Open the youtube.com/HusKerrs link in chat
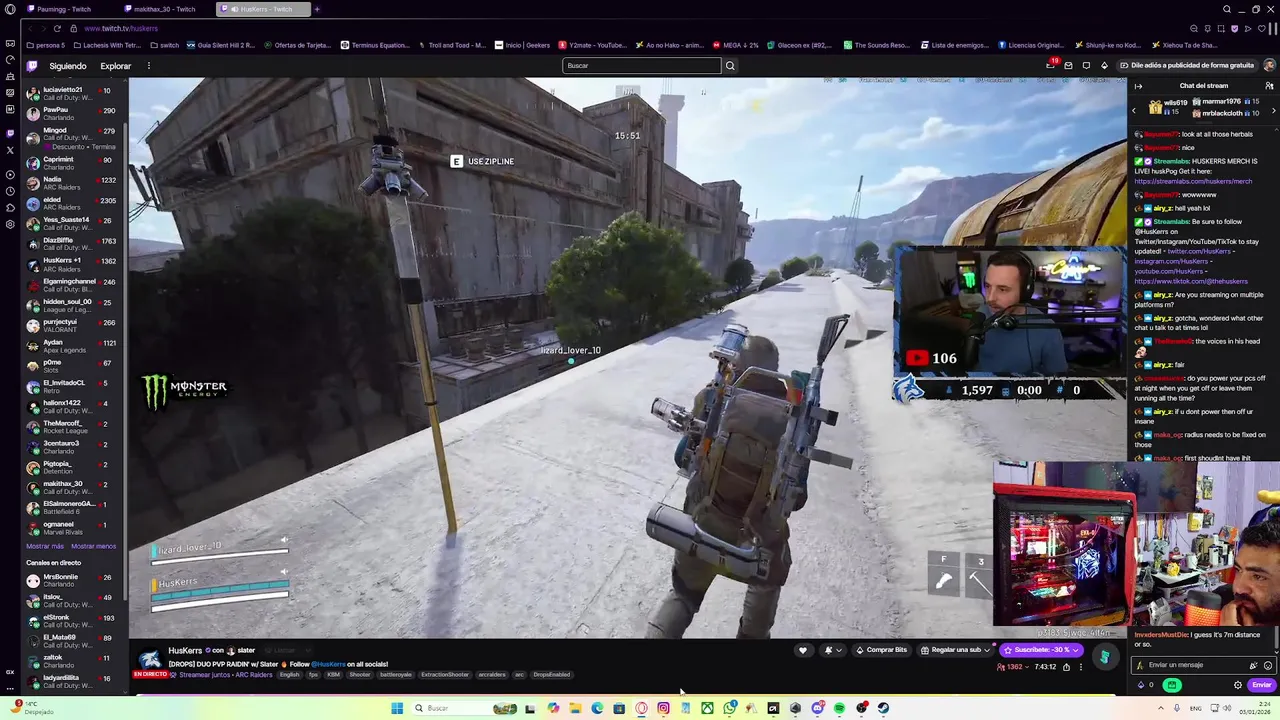The image size is (1280, 720). pyautogui.click(x=1169, y=271)
